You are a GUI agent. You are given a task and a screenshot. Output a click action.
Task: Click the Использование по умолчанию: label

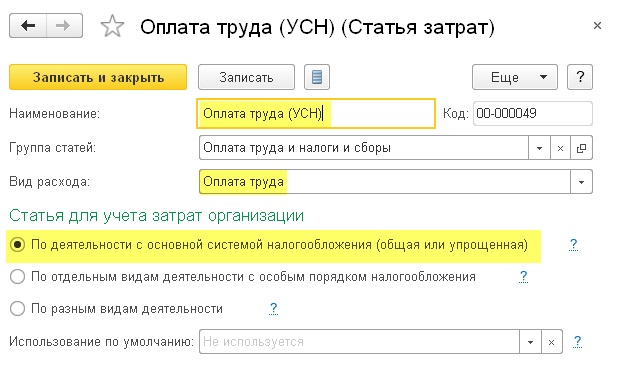tap(101, 342)
